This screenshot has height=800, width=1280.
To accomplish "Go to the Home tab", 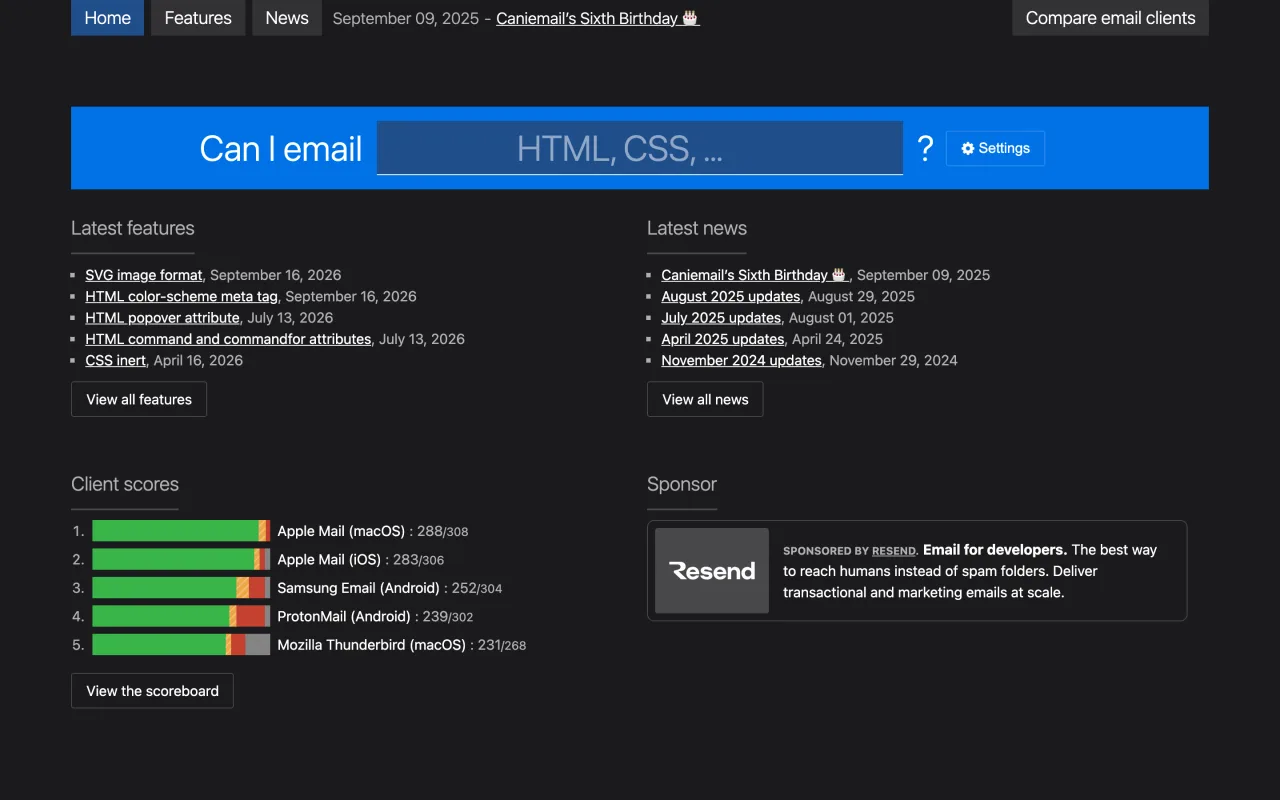I will pyautogui.click(x=107, y=18).
